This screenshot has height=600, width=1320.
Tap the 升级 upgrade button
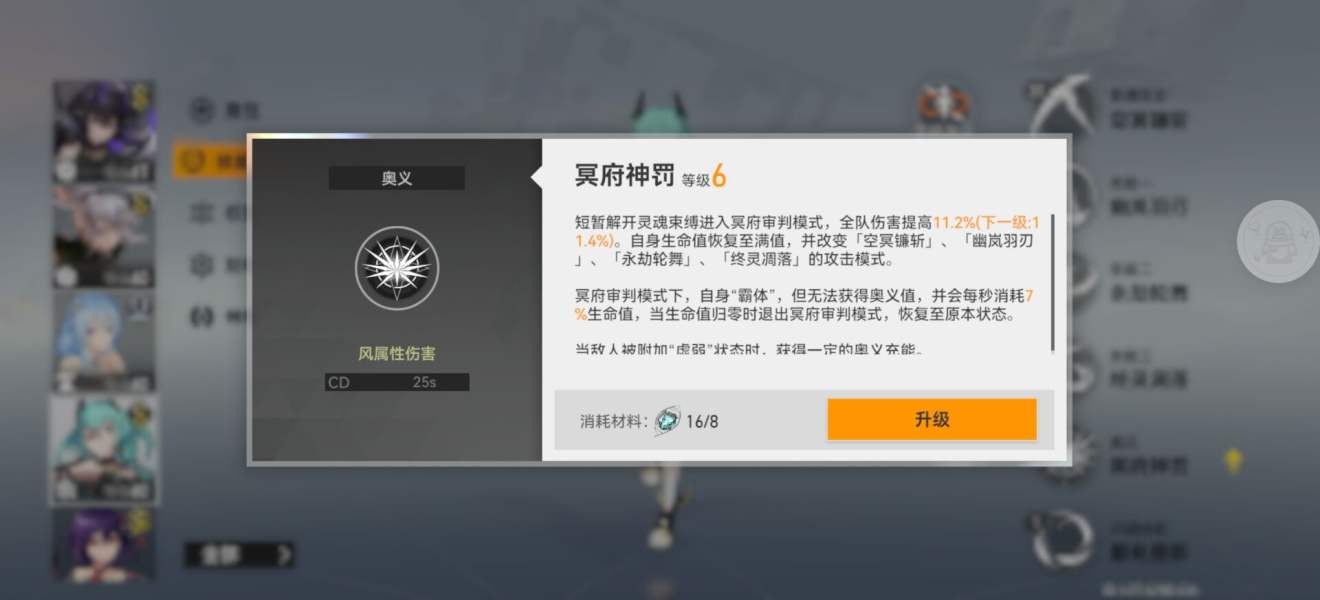(x=931, y=420)
